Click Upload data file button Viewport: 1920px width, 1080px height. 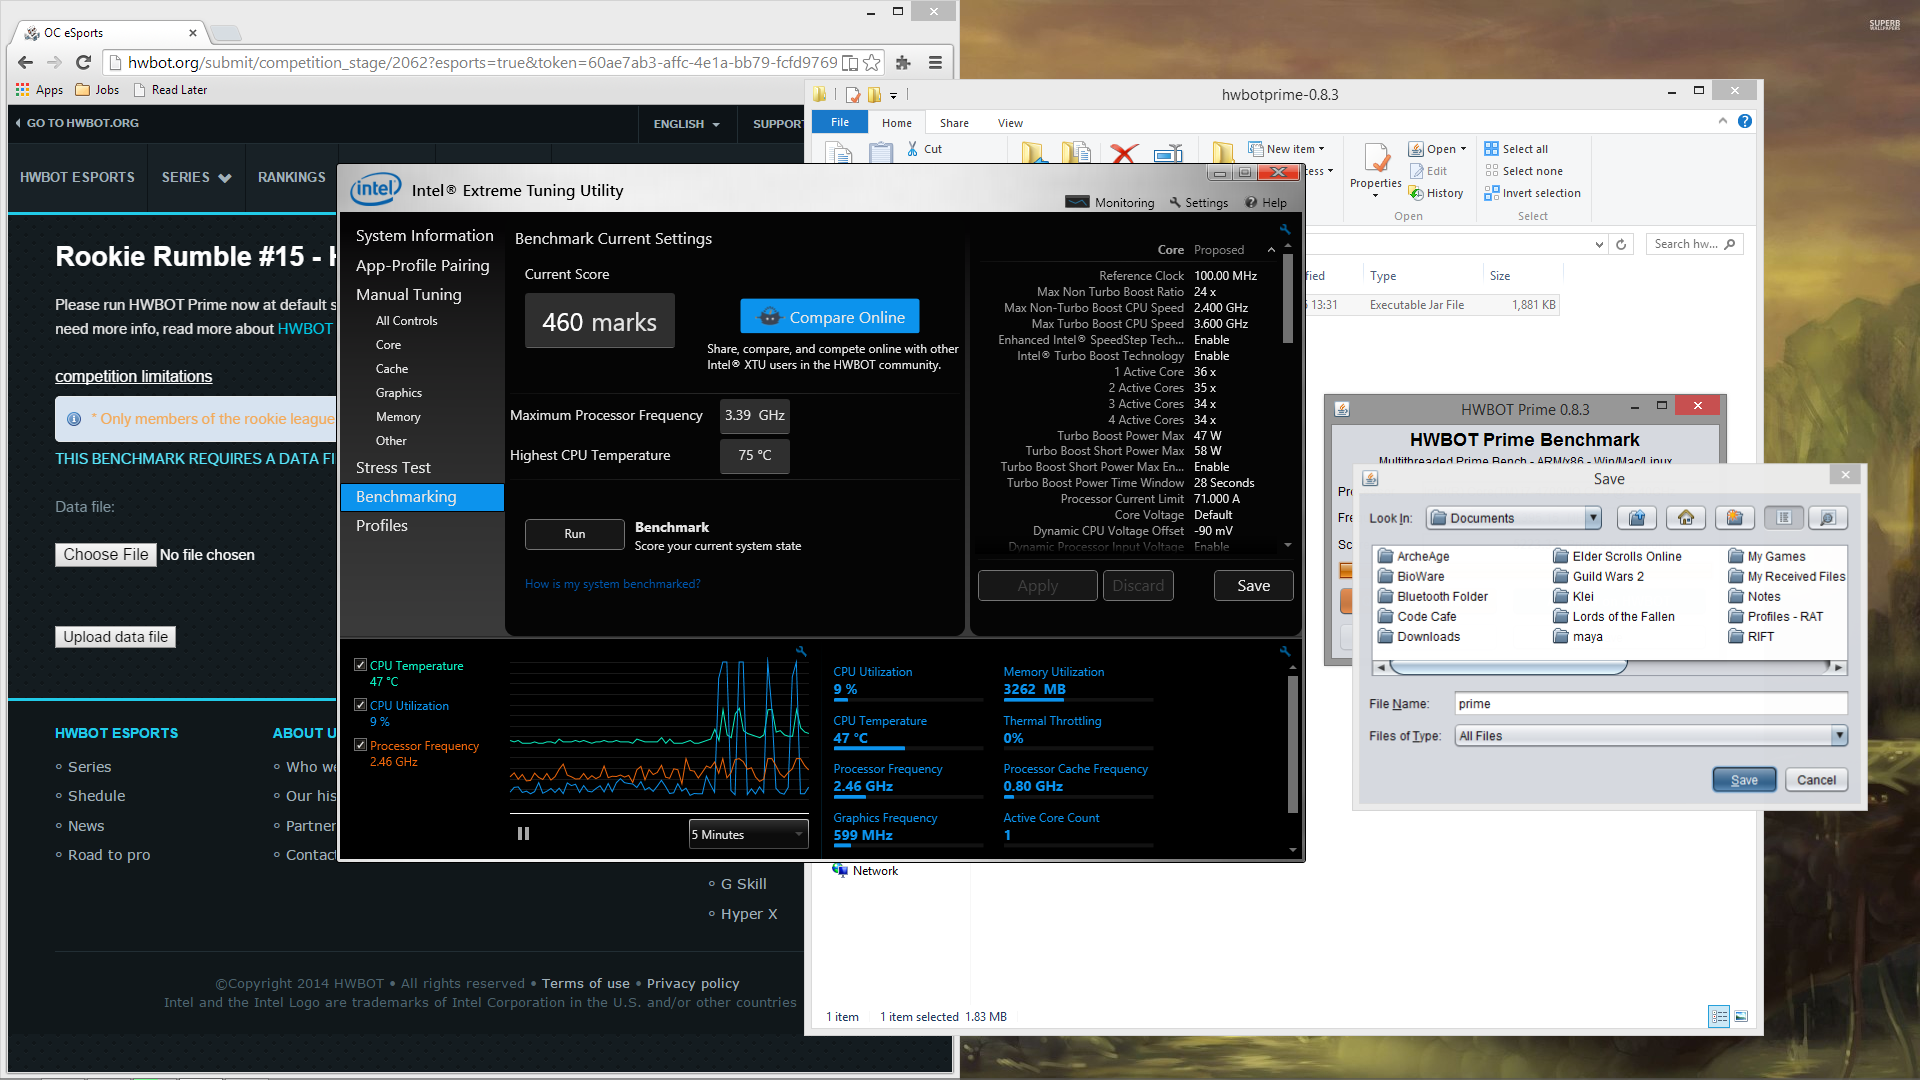coord(115,637)
